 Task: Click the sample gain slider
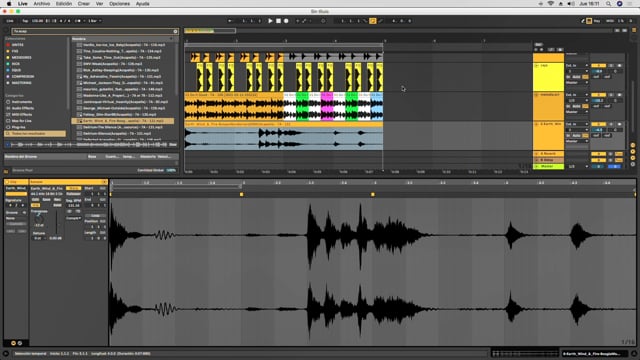[57, 222]
